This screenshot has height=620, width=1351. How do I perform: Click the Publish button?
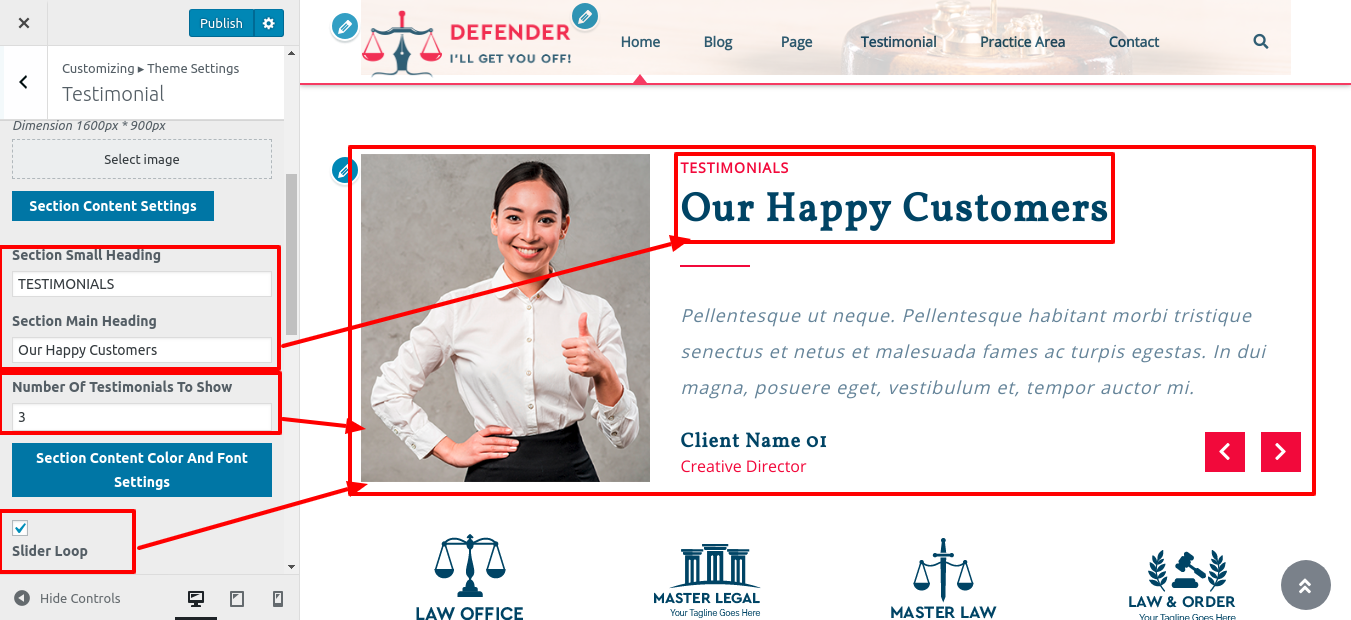(x=221, y=23)
